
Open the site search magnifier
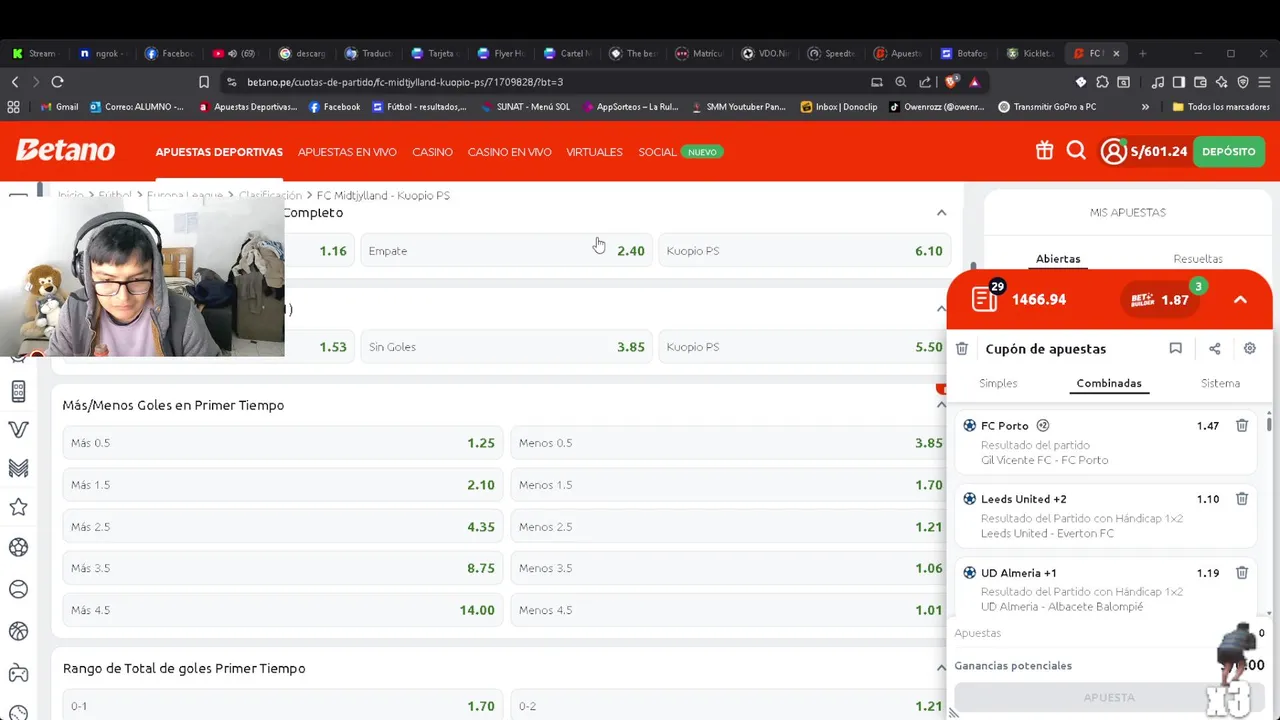[x=1076, y=151]
